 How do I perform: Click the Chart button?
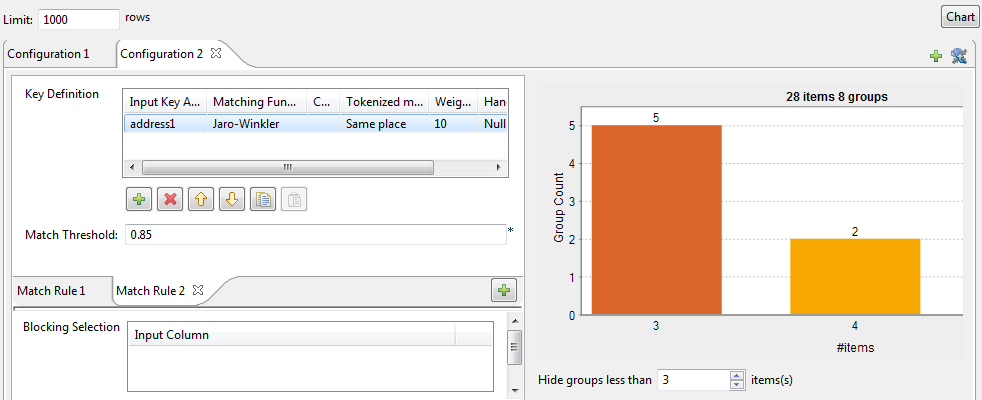pos(960,17)
